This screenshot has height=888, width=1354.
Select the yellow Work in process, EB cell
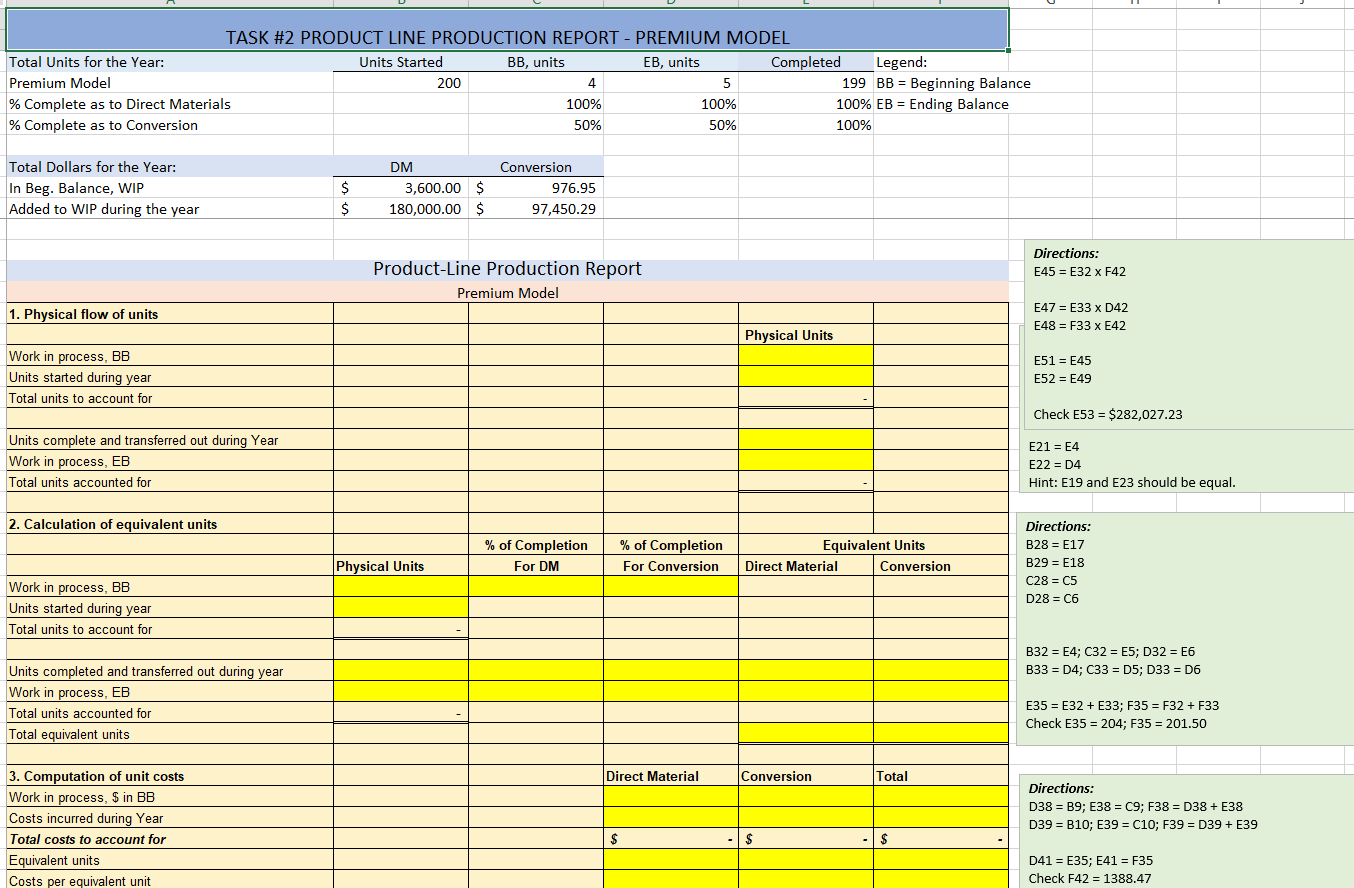805,461
